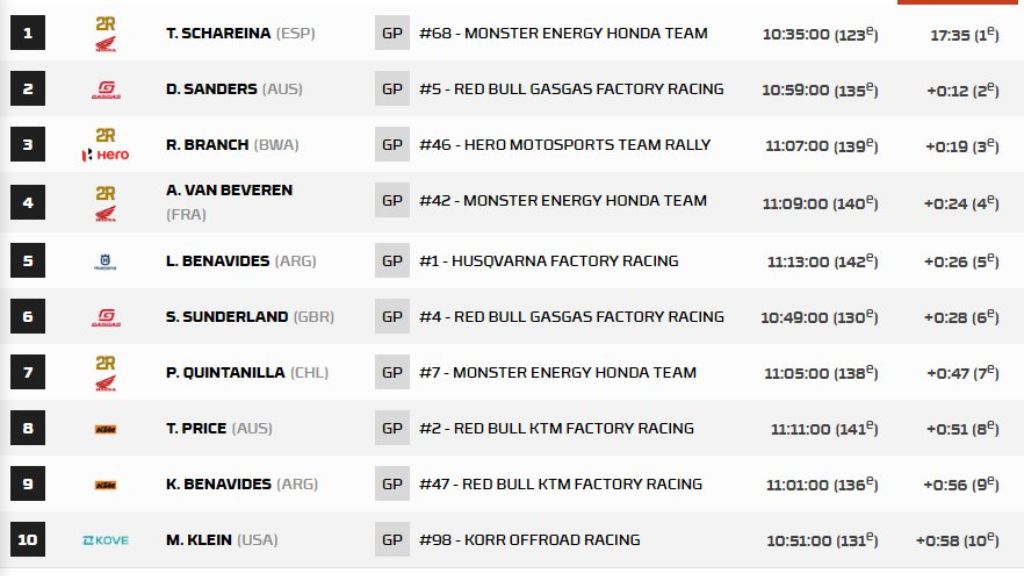Viewport: 1024px width, 576px height.
Task: Click GP class badge for D. Sanders
Action: point(392,89)
